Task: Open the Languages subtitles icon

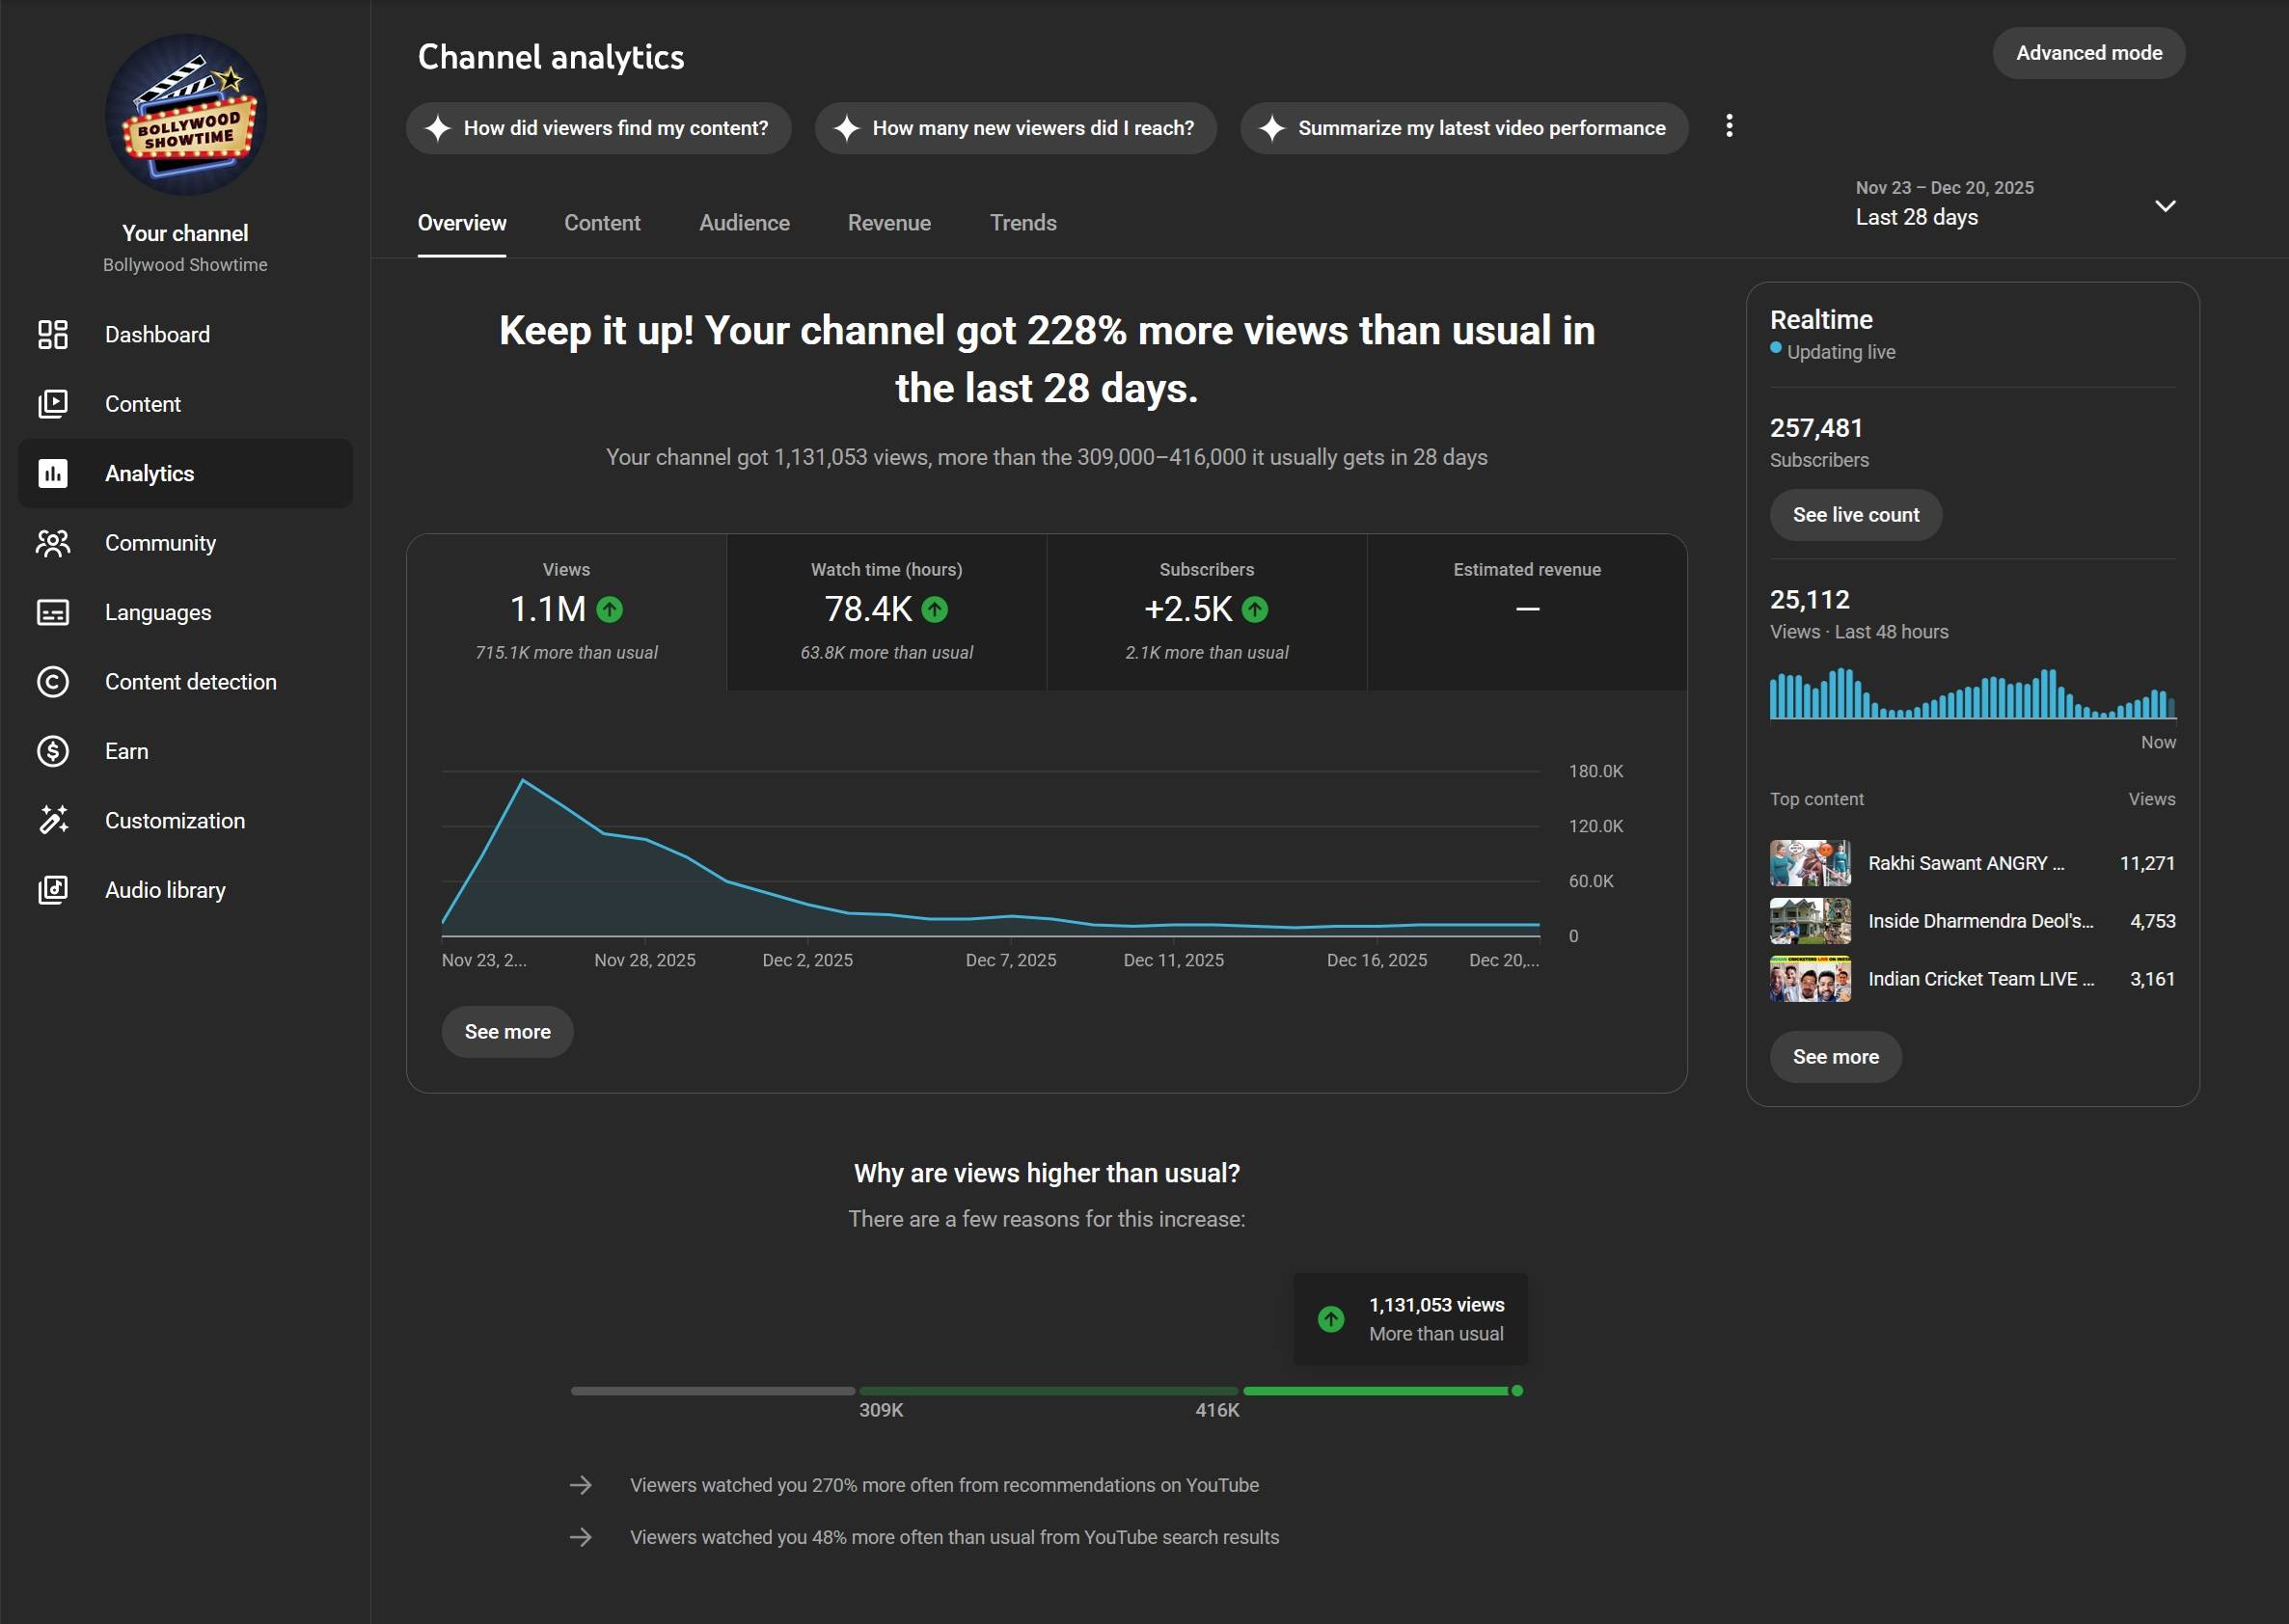Action: click(53, 612)
